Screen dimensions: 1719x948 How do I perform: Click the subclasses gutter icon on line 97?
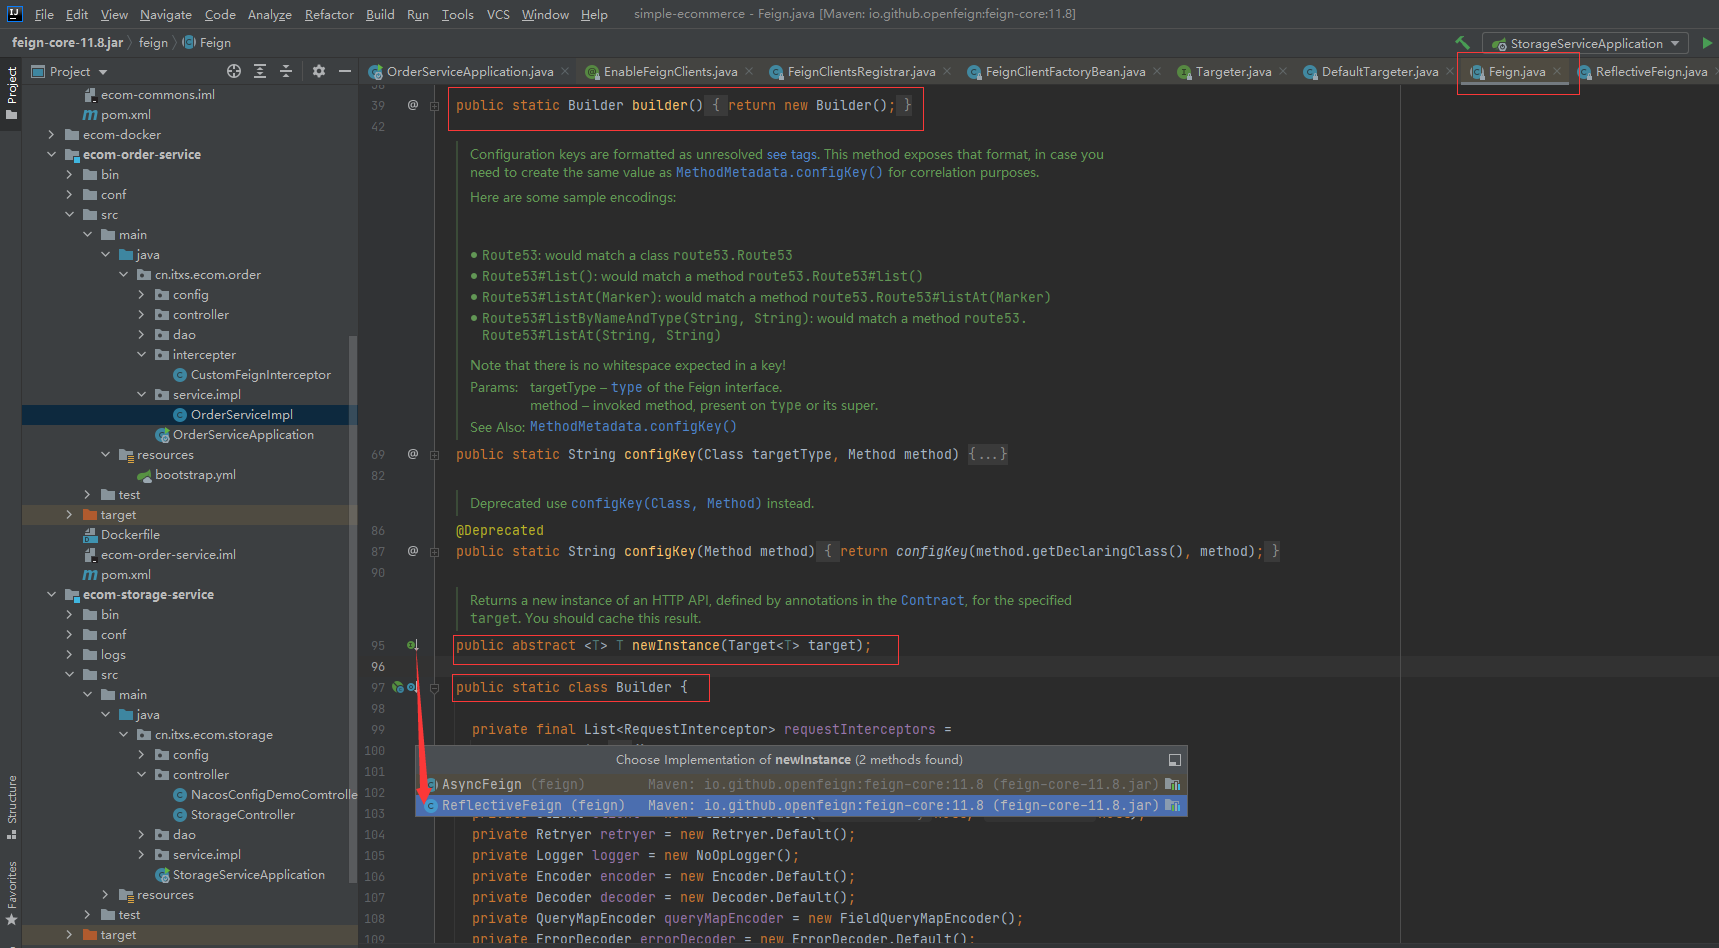coord(411,687)
